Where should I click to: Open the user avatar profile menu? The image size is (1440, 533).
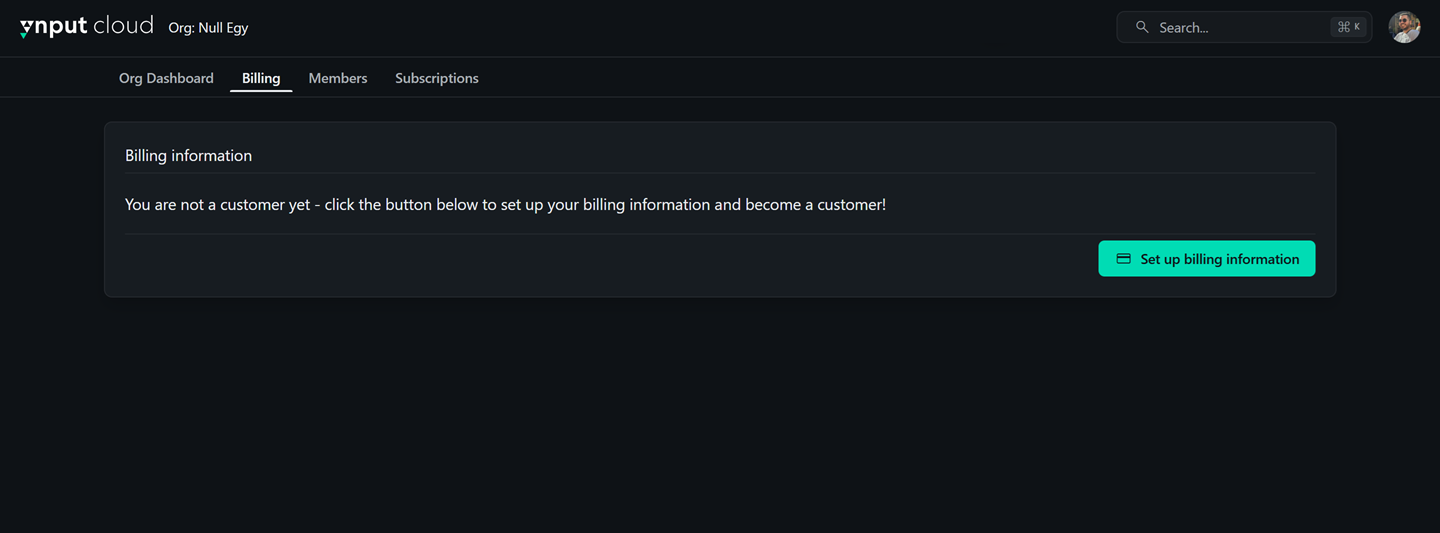coord(1404,27)
